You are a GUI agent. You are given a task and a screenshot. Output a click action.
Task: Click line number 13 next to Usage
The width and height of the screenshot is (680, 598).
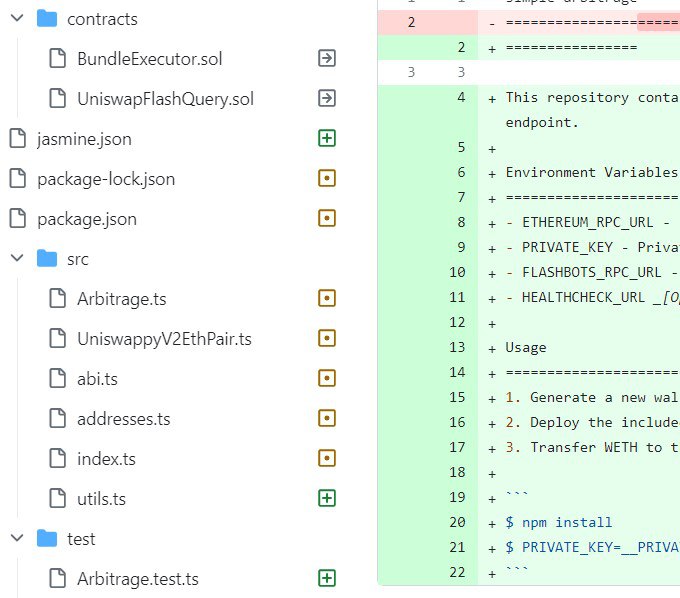(457, 347)
